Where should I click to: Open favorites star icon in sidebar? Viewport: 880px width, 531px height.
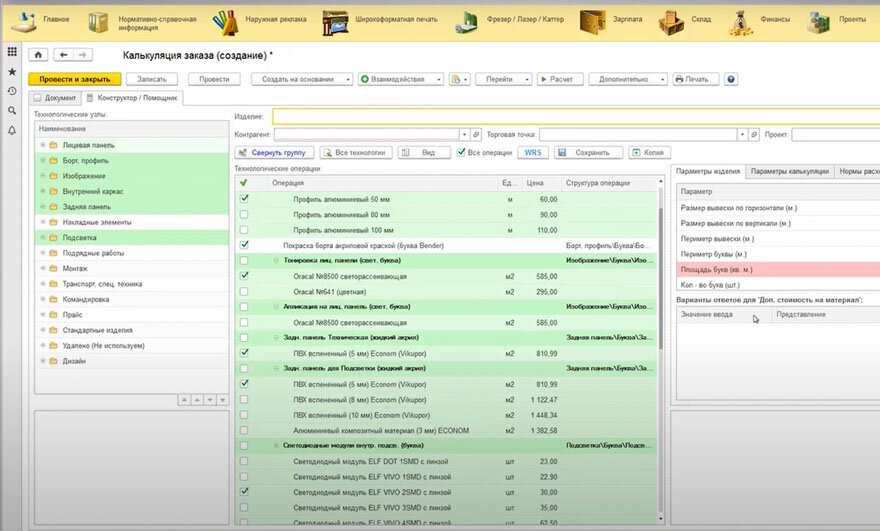(12, 71)
